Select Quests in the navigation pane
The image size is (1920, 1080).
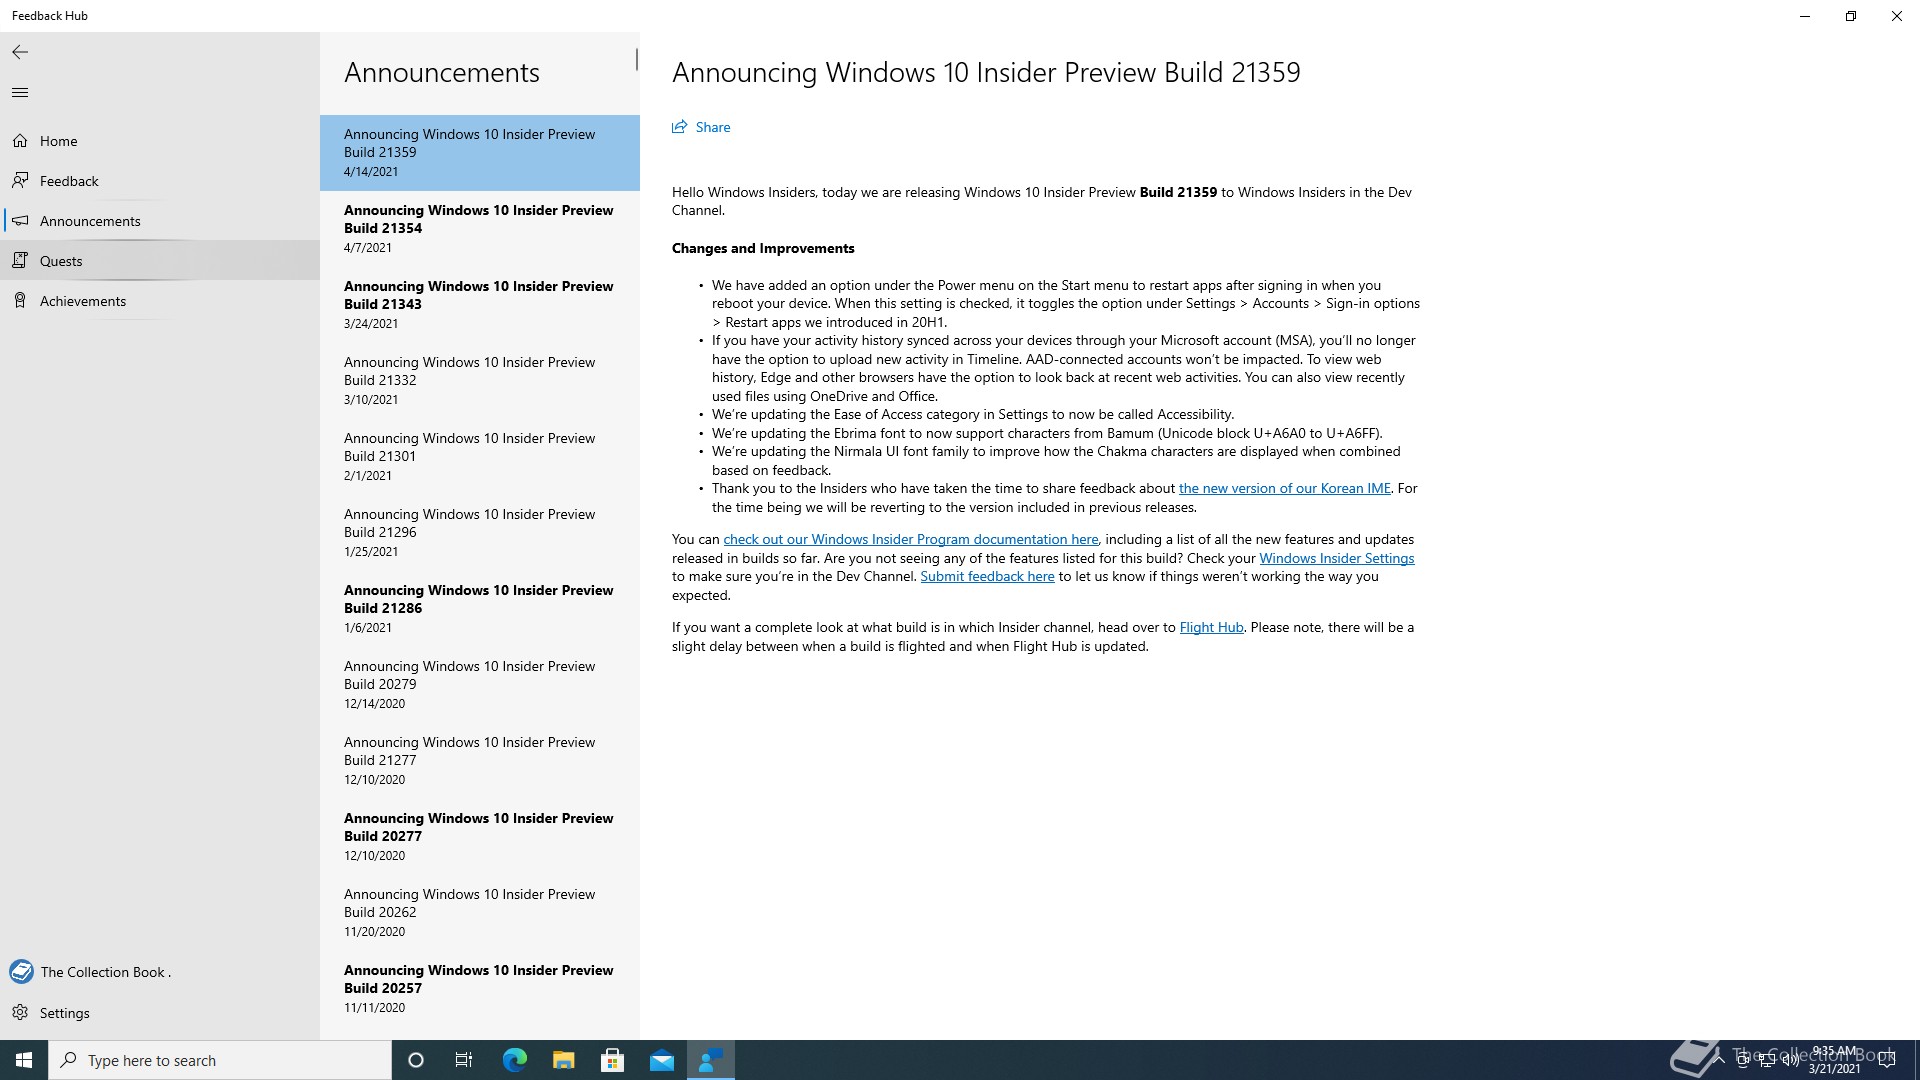pos(160,261)
